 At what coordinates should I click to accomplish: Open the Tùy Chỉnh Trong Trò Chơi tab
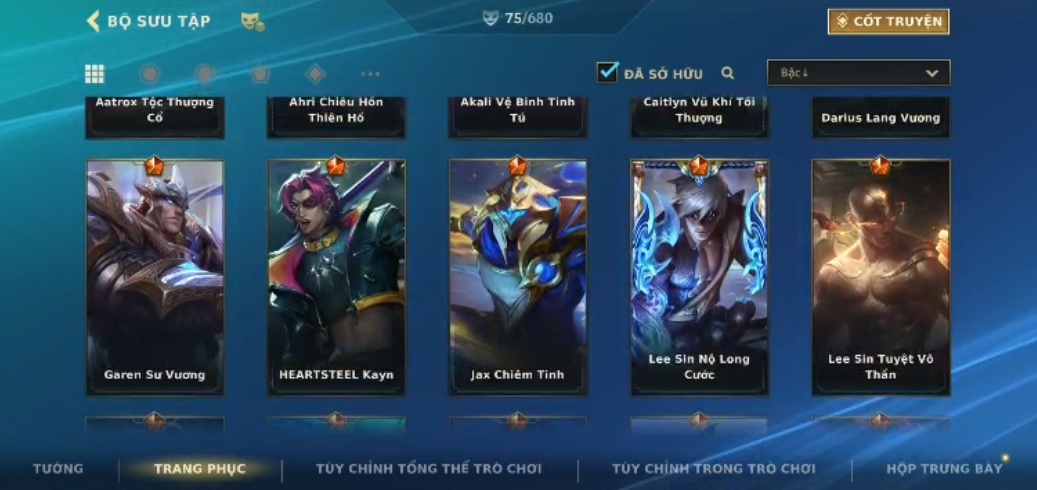click(714, 469)
